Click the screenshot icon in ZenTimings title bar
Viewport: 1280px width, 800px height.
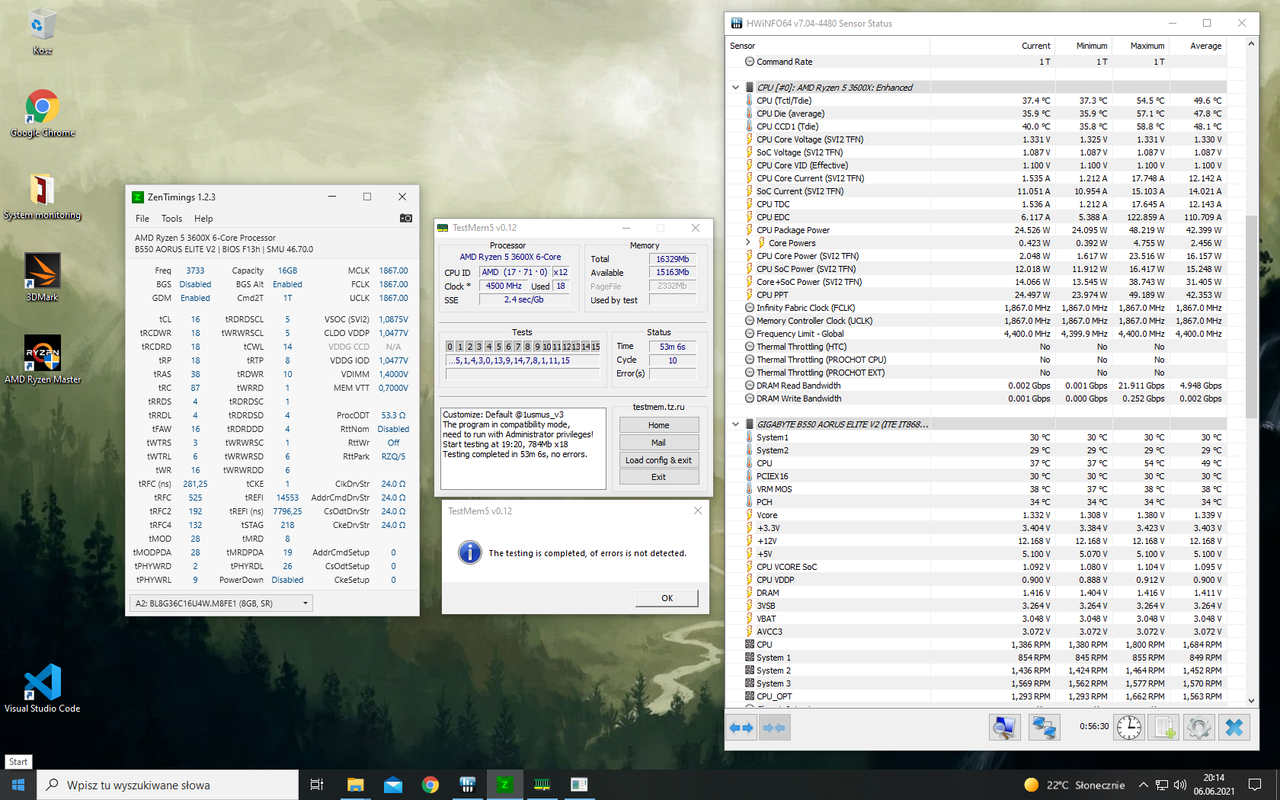click(x=405, y=218)
